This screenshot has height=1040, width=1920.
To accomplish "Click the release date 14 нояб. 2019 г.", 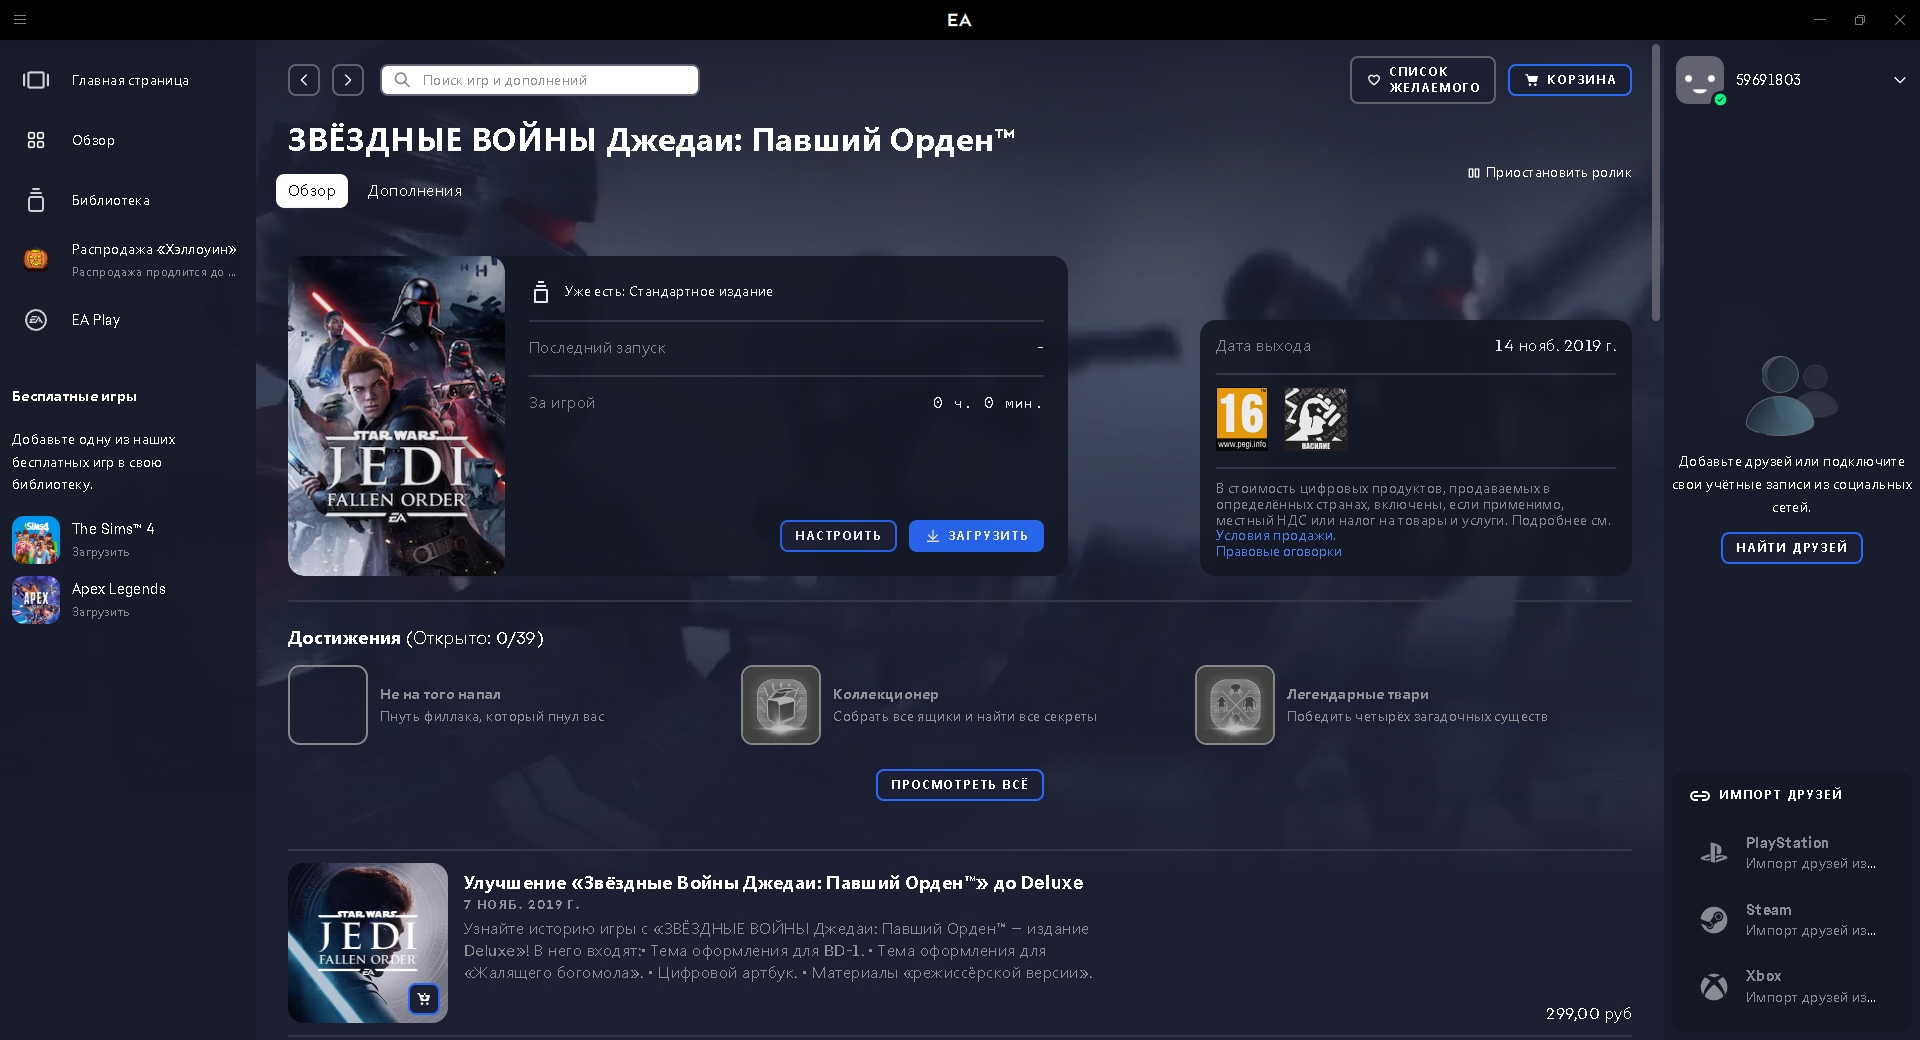I will [x=1555, y=346].
